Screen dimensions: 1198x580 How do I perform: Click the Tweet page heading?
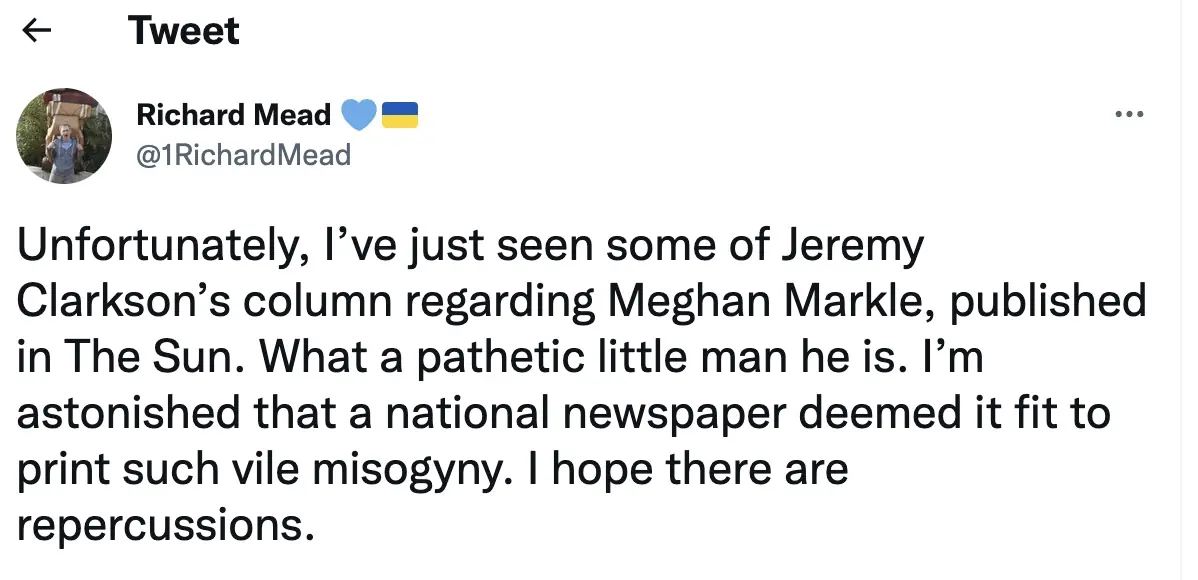click(184, 31)
